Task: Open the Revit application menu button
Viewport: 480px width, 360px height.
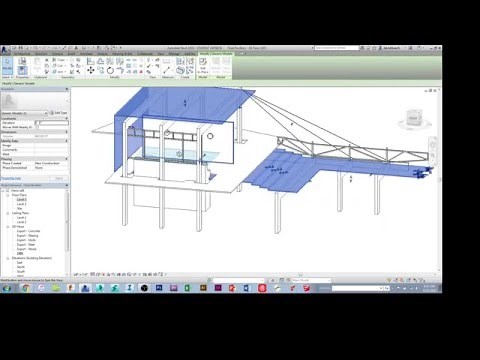Action: (4, 50)
